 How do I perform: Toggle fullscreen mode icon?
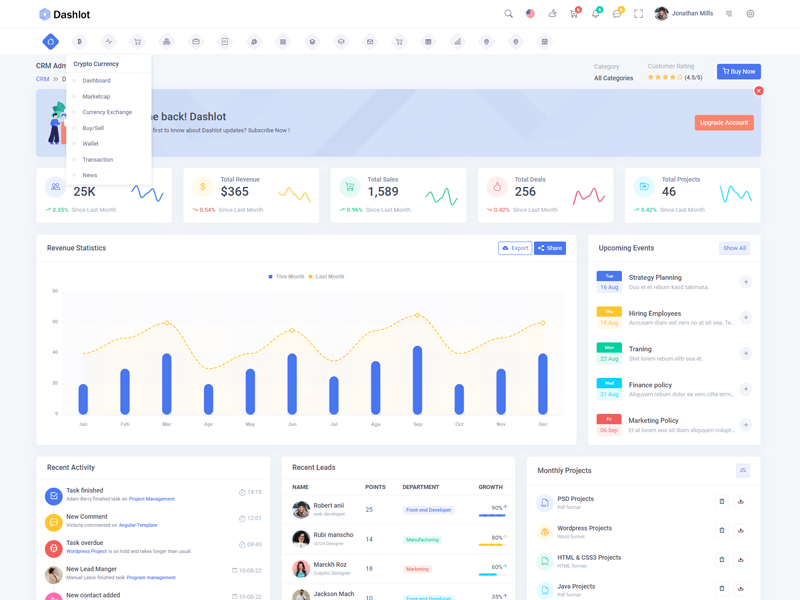(x=638, y=14)
